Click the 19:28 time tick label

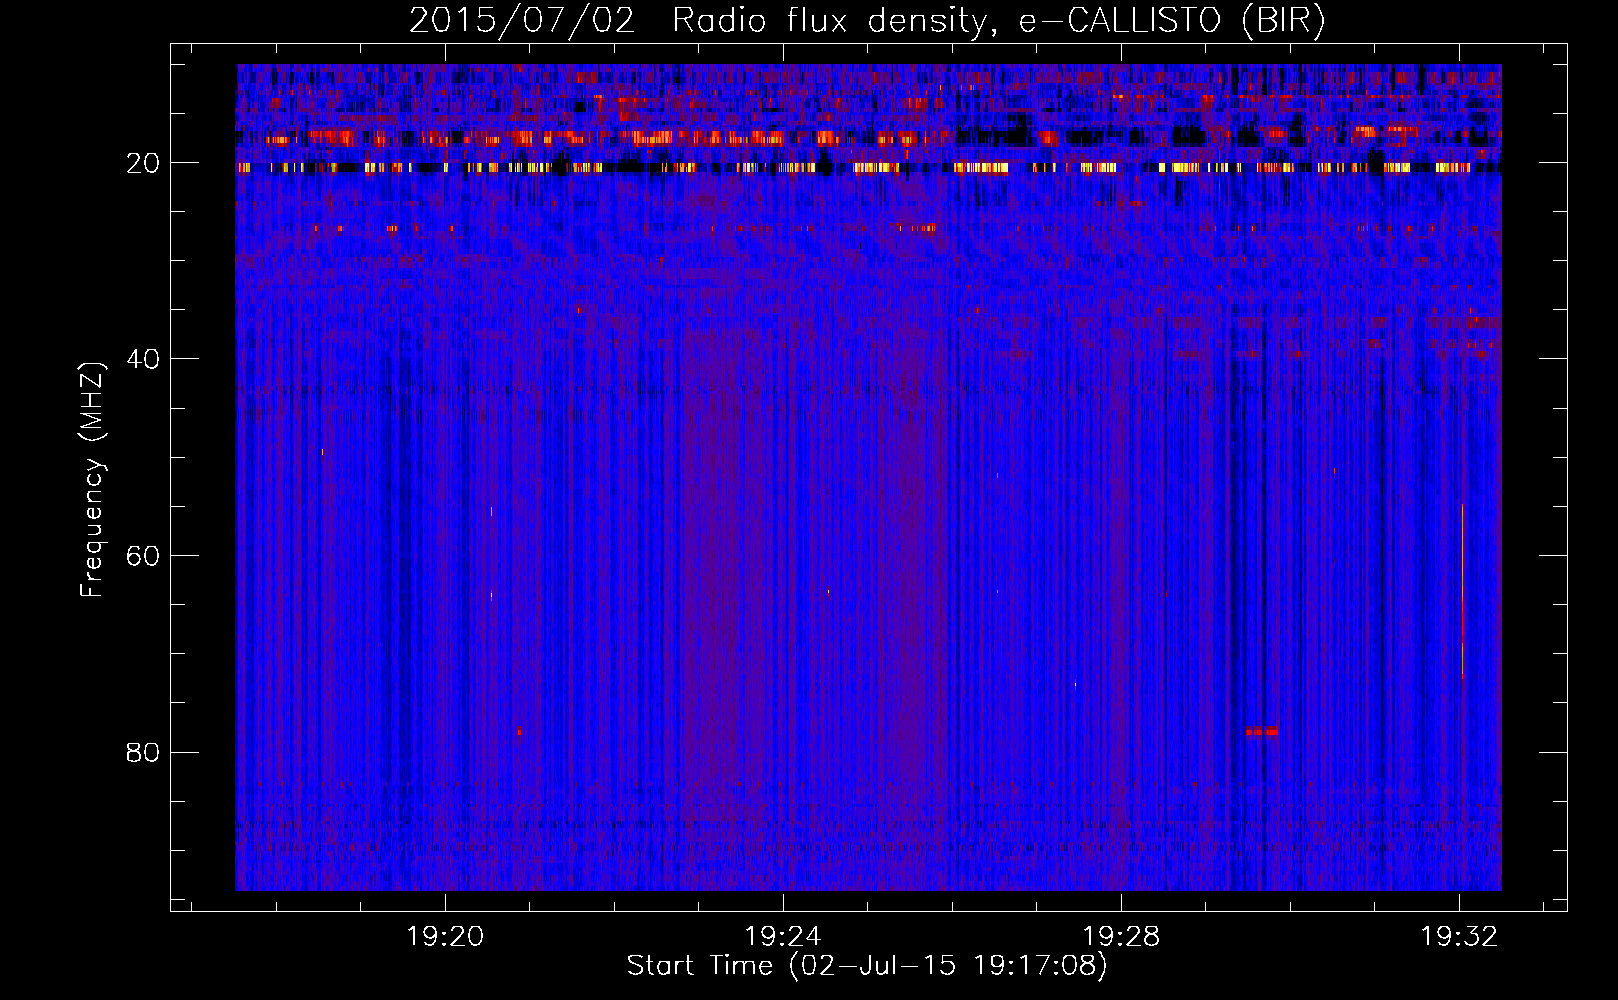pyautogui.click(x=1122, y=937)
